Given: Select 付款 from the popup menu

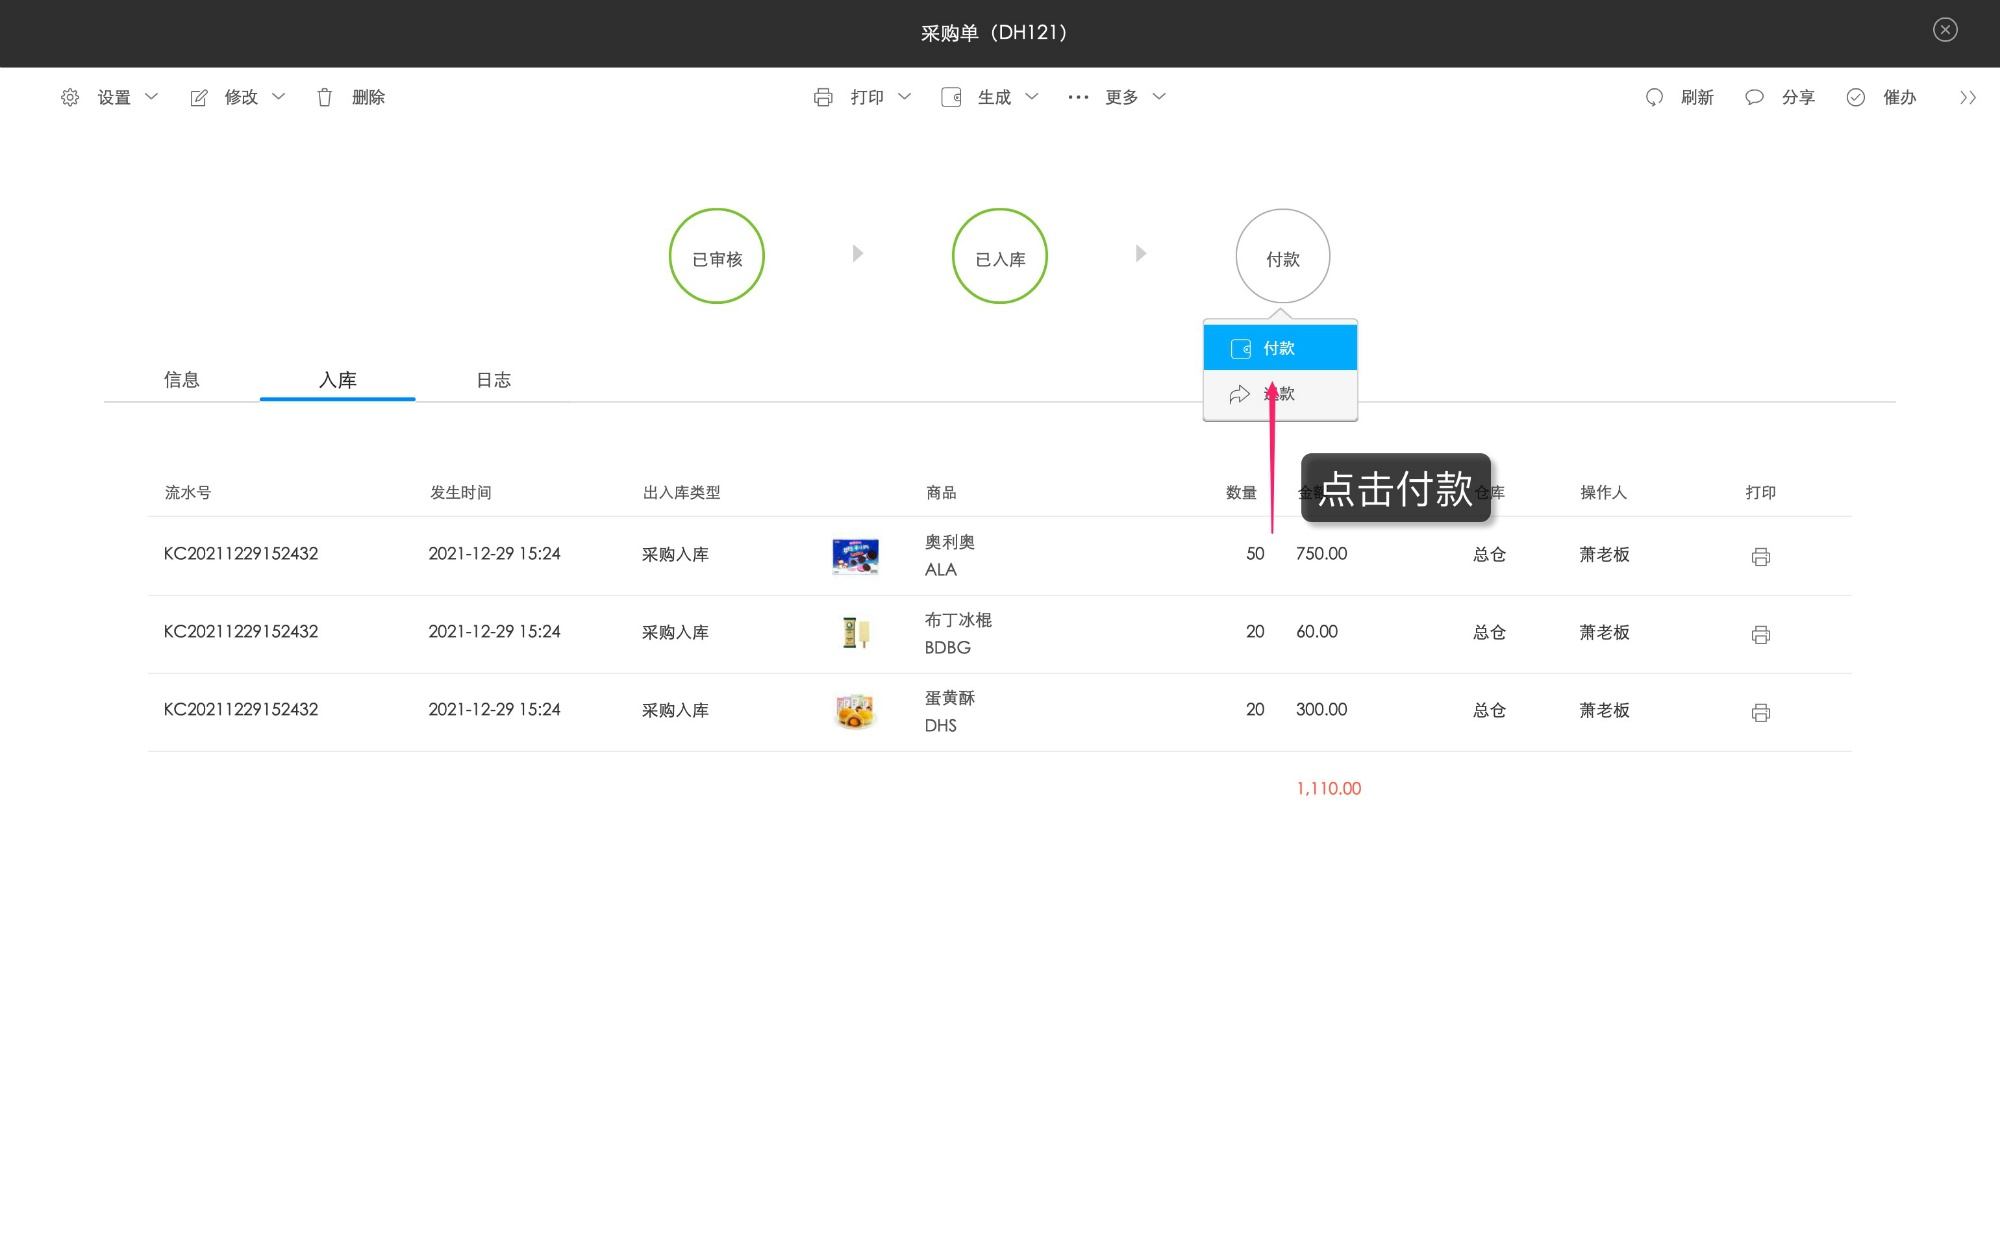Looking at the screenshot, I should click(x=1280, y=348).
